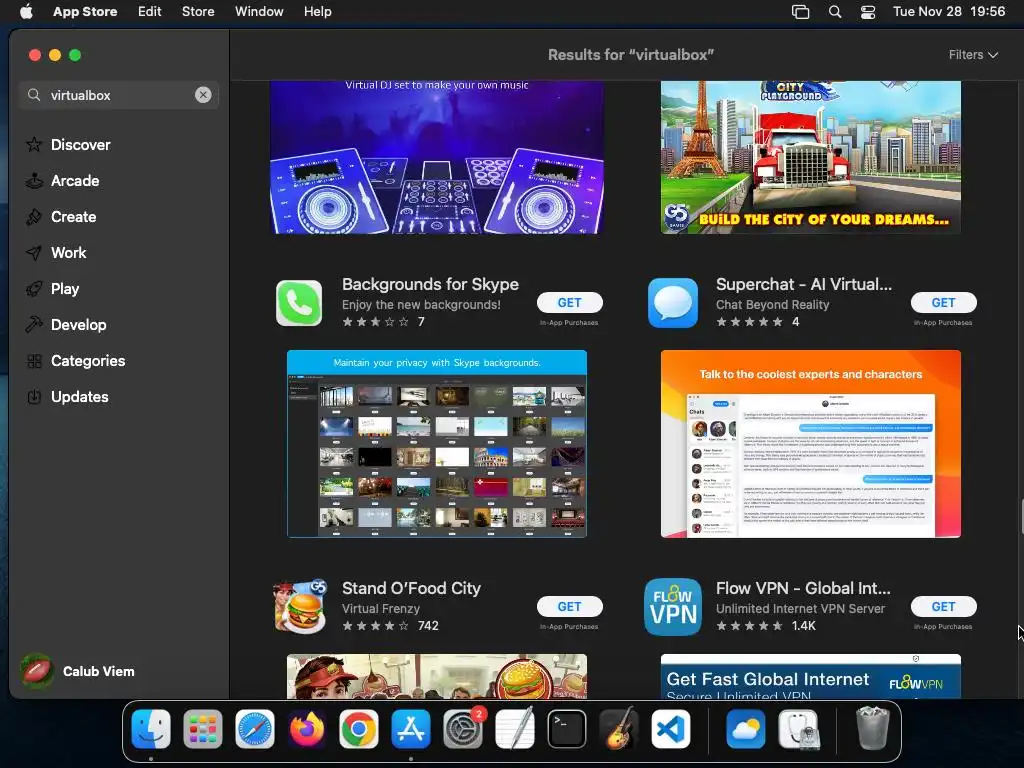Viewport: 1024px width, 768px height.
Task: Click the results scrollbar thumb
Action: pos(1021,517)
